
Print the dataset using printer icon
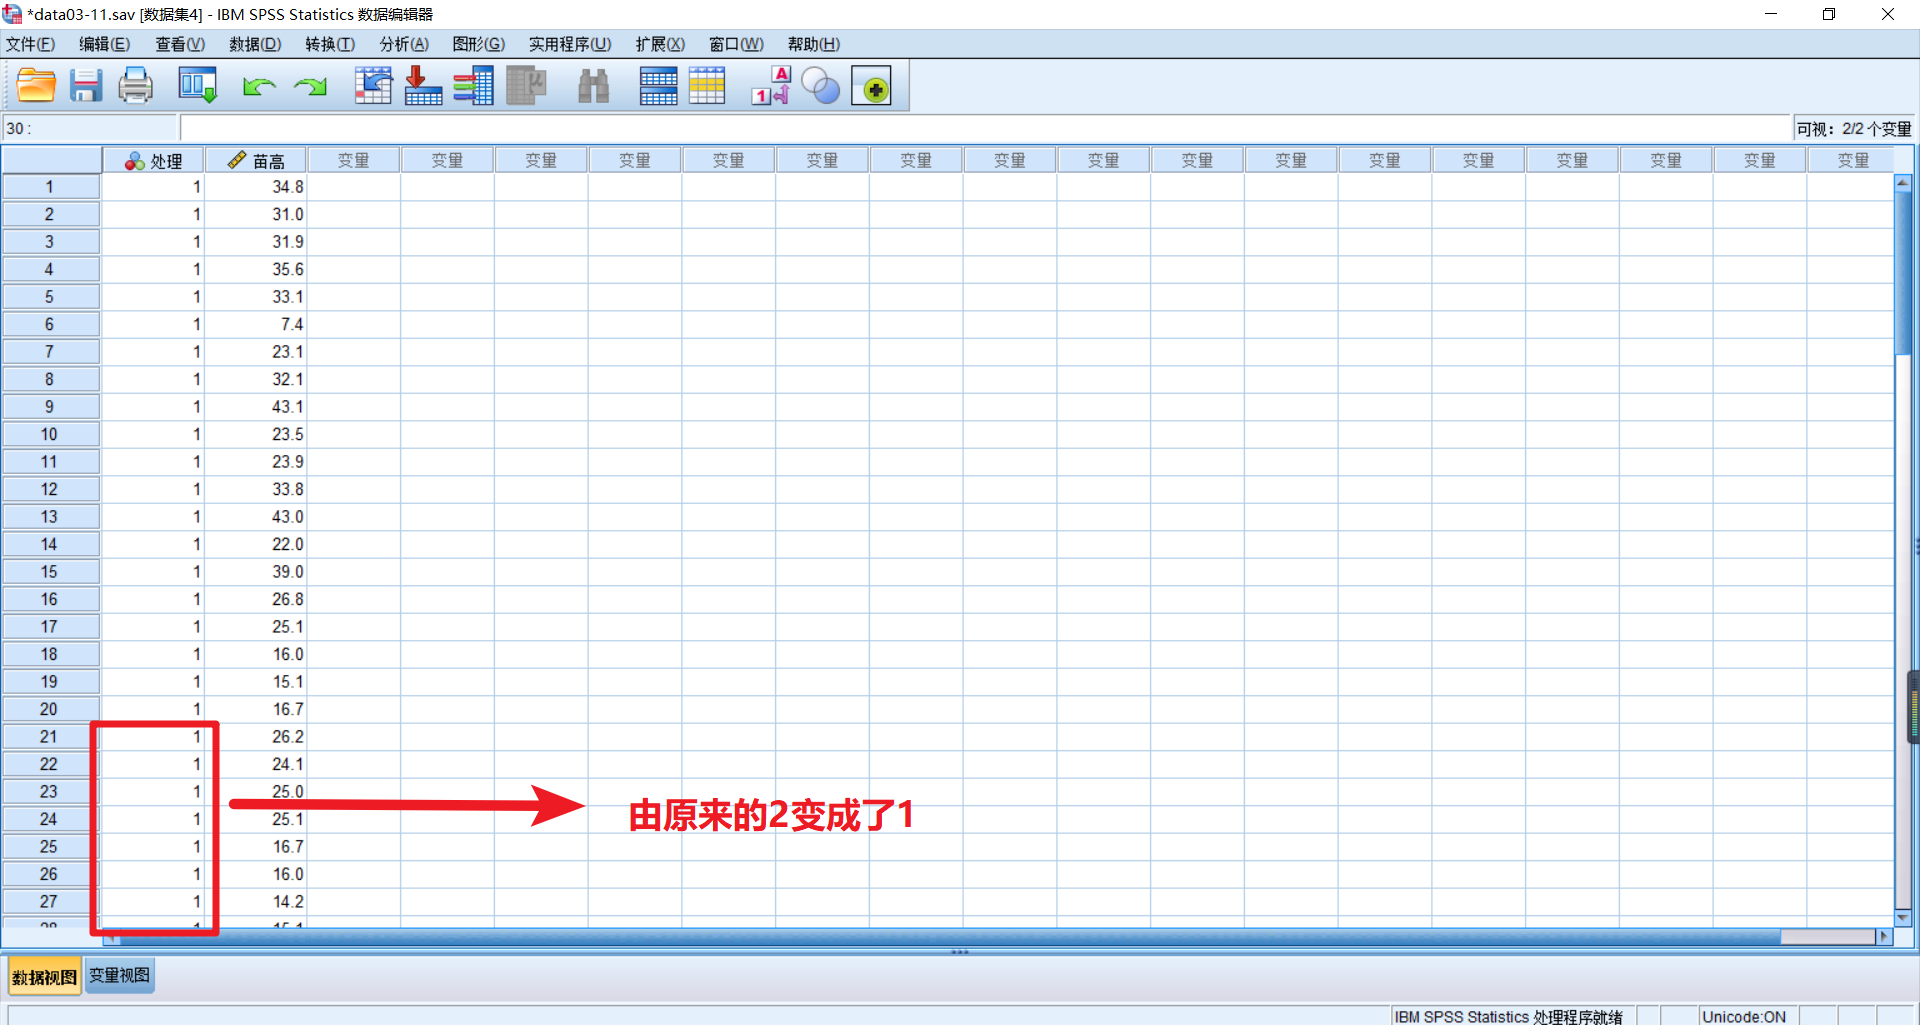[136, 86]
